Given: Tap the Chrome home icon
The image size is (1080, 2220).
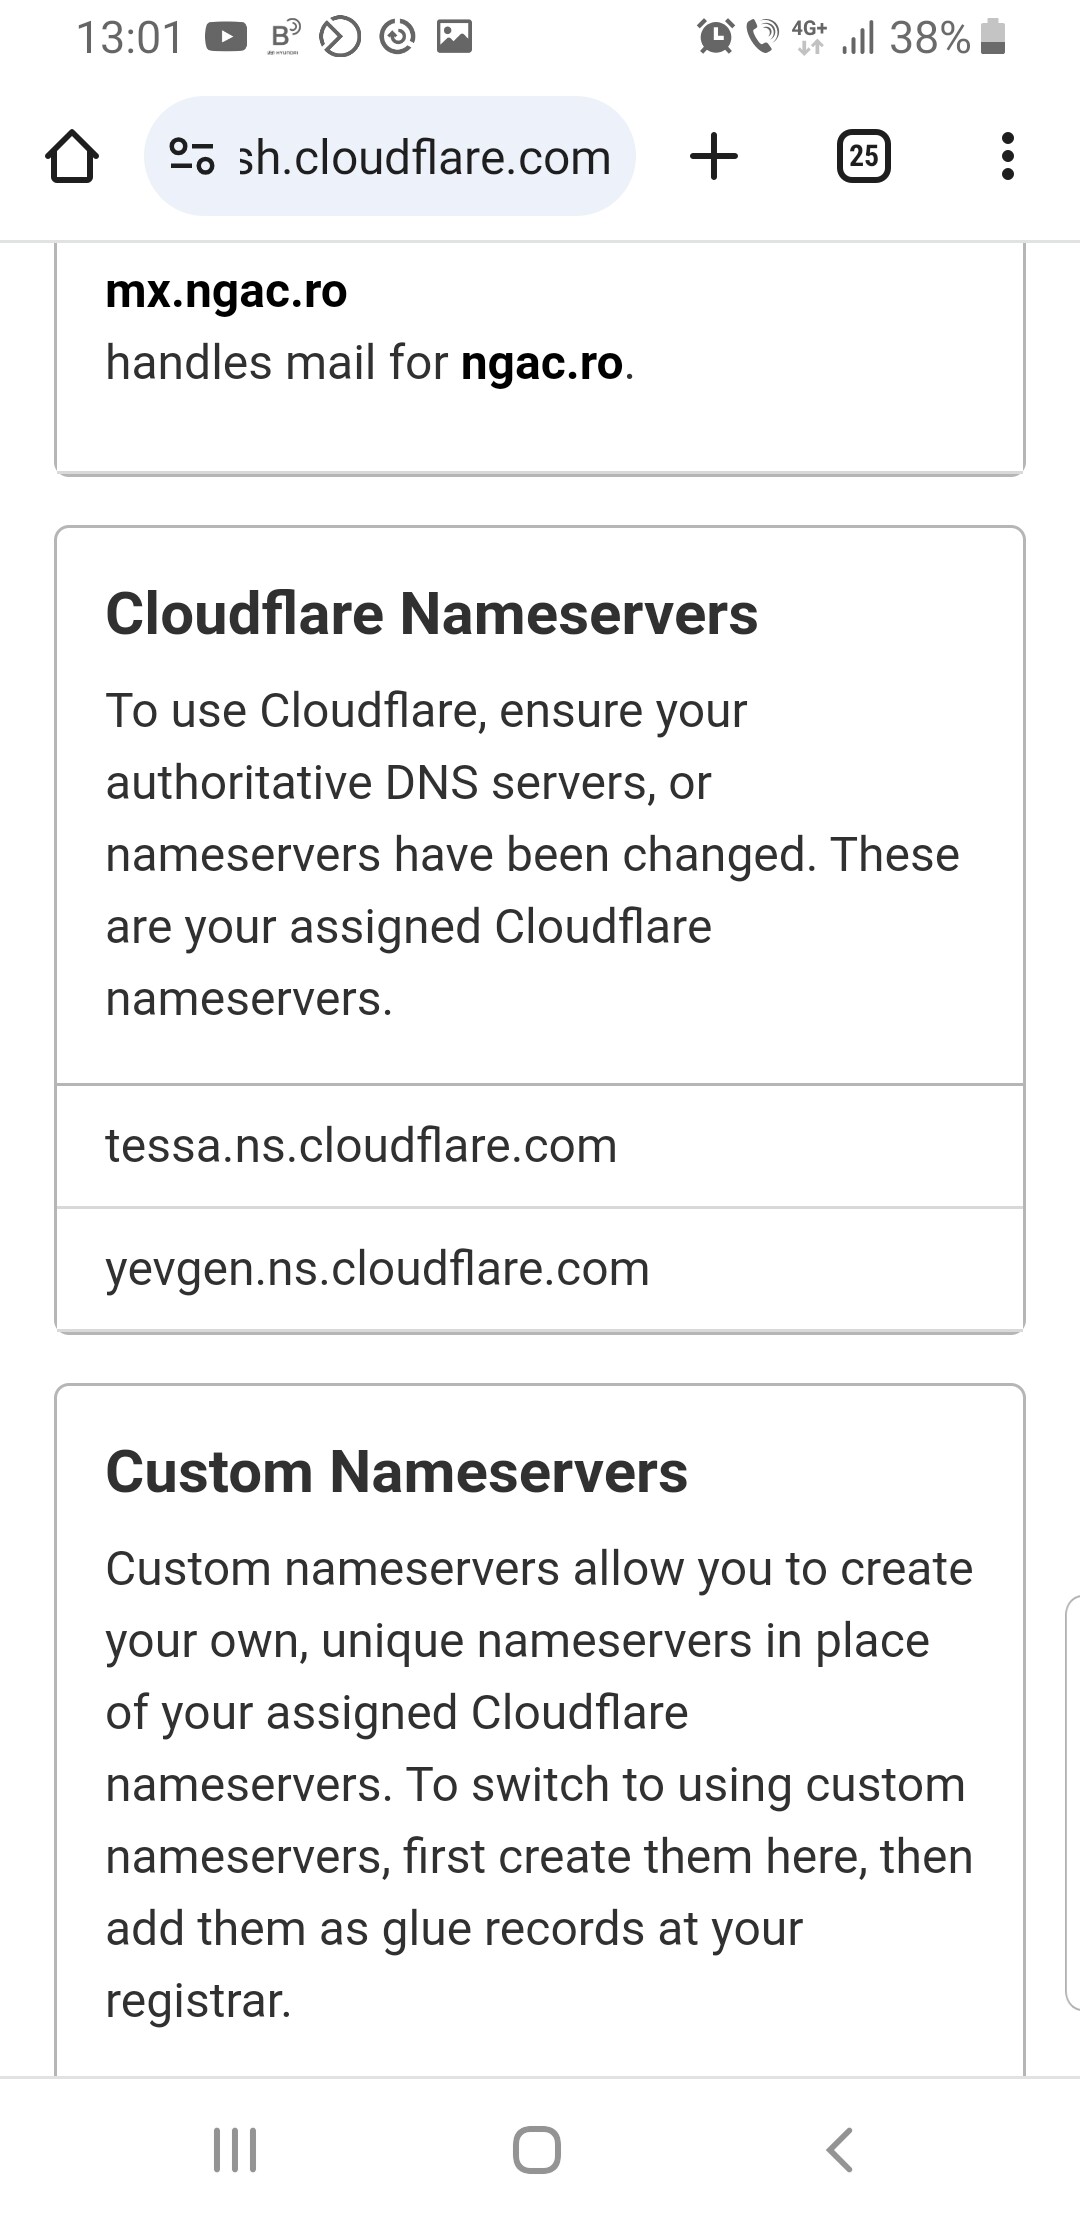Looking at the screenshot, I should (x=72, y=157).
